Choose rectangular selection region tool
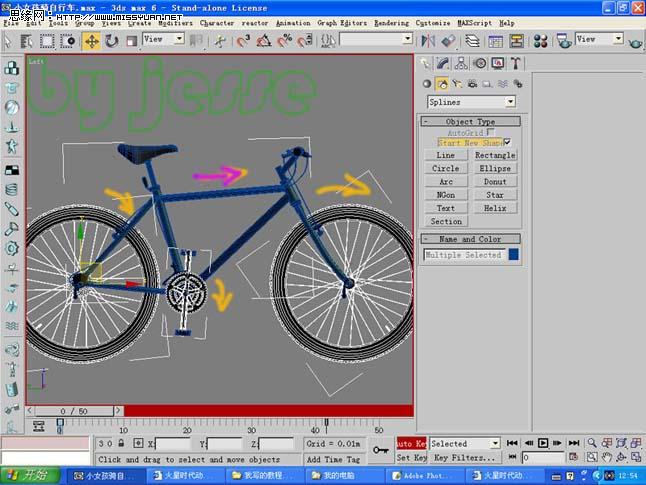Image resolution: width=646 pixels, height=485 pixels. point(47,41)
